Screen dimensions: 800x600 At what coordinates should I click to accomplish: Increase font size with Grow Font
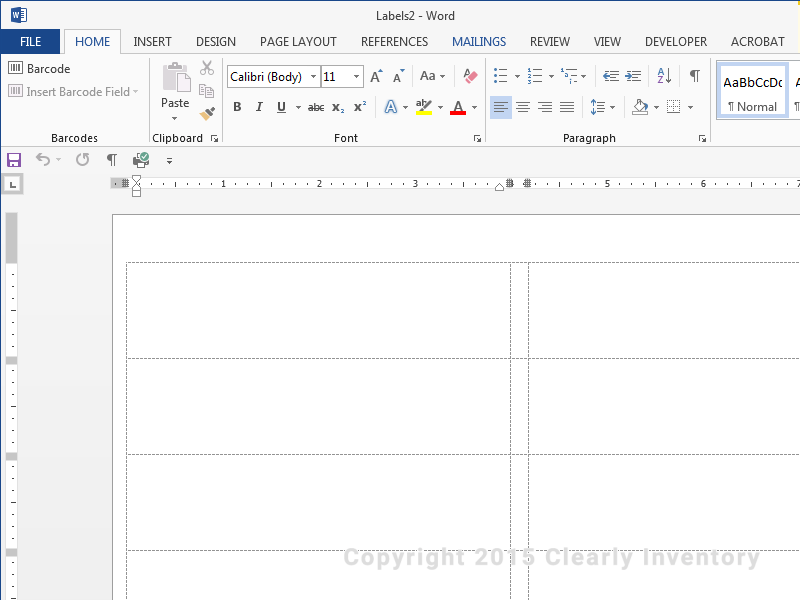377,77
